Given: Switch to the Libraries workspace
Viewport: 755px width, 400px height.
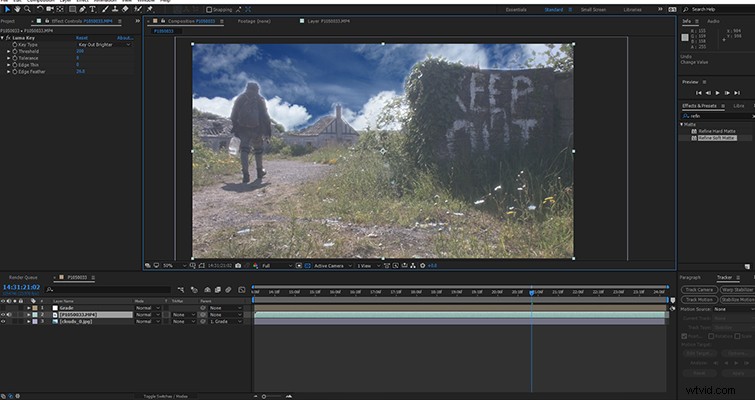Looking at the screenshot, I should (632, 10).
